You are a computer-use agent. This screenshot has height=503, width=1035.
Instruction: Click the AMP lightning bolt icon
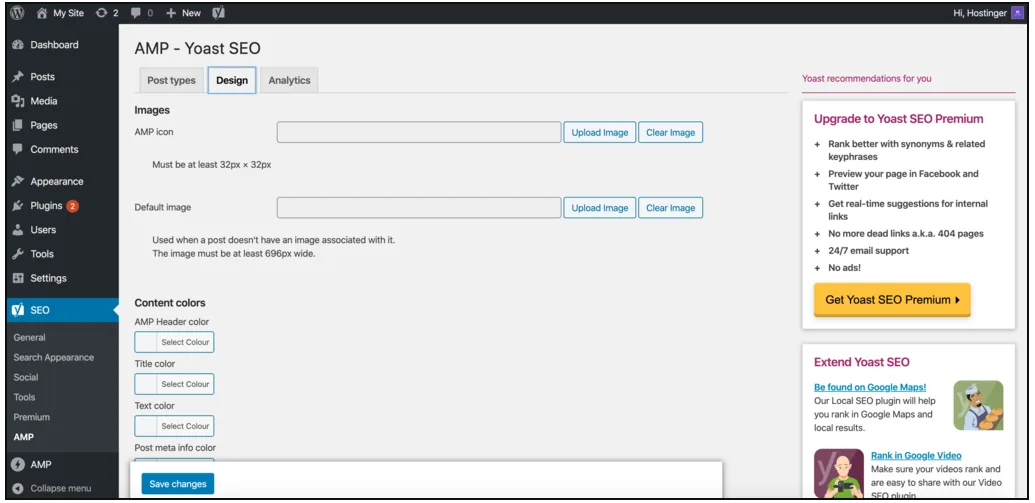pyautogui.click(x=18, y=465)
